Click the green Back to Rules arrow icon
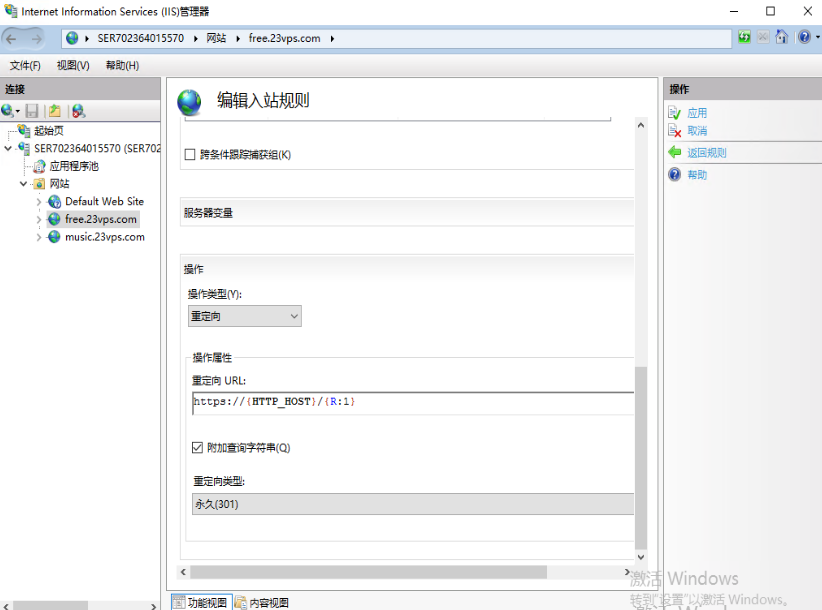This screenshot has height=610, width=822. (x=674, y=152)
